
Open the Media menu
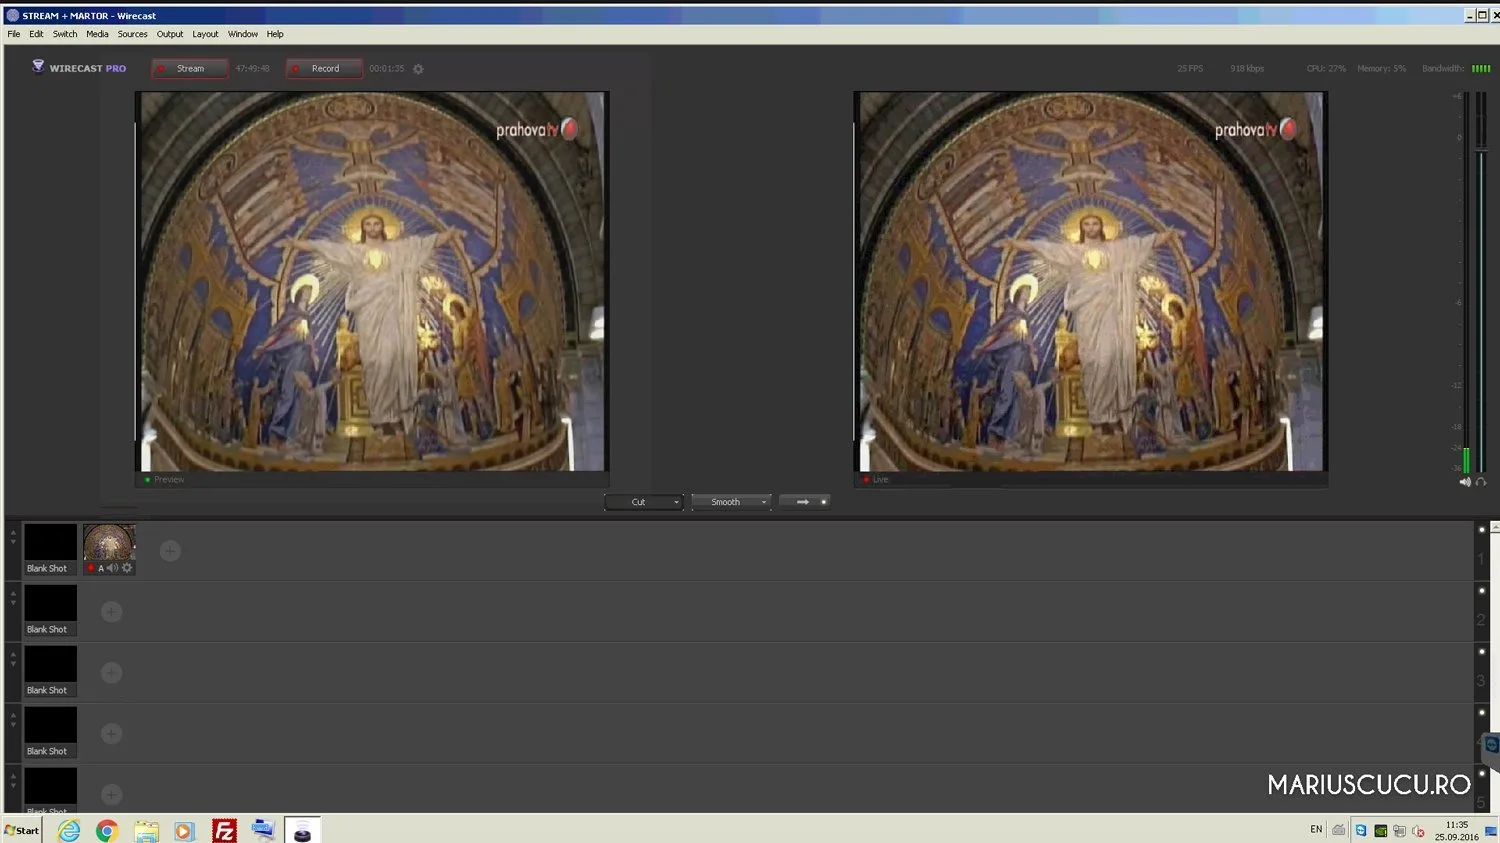pyautogui.click(x=97, y=34)
